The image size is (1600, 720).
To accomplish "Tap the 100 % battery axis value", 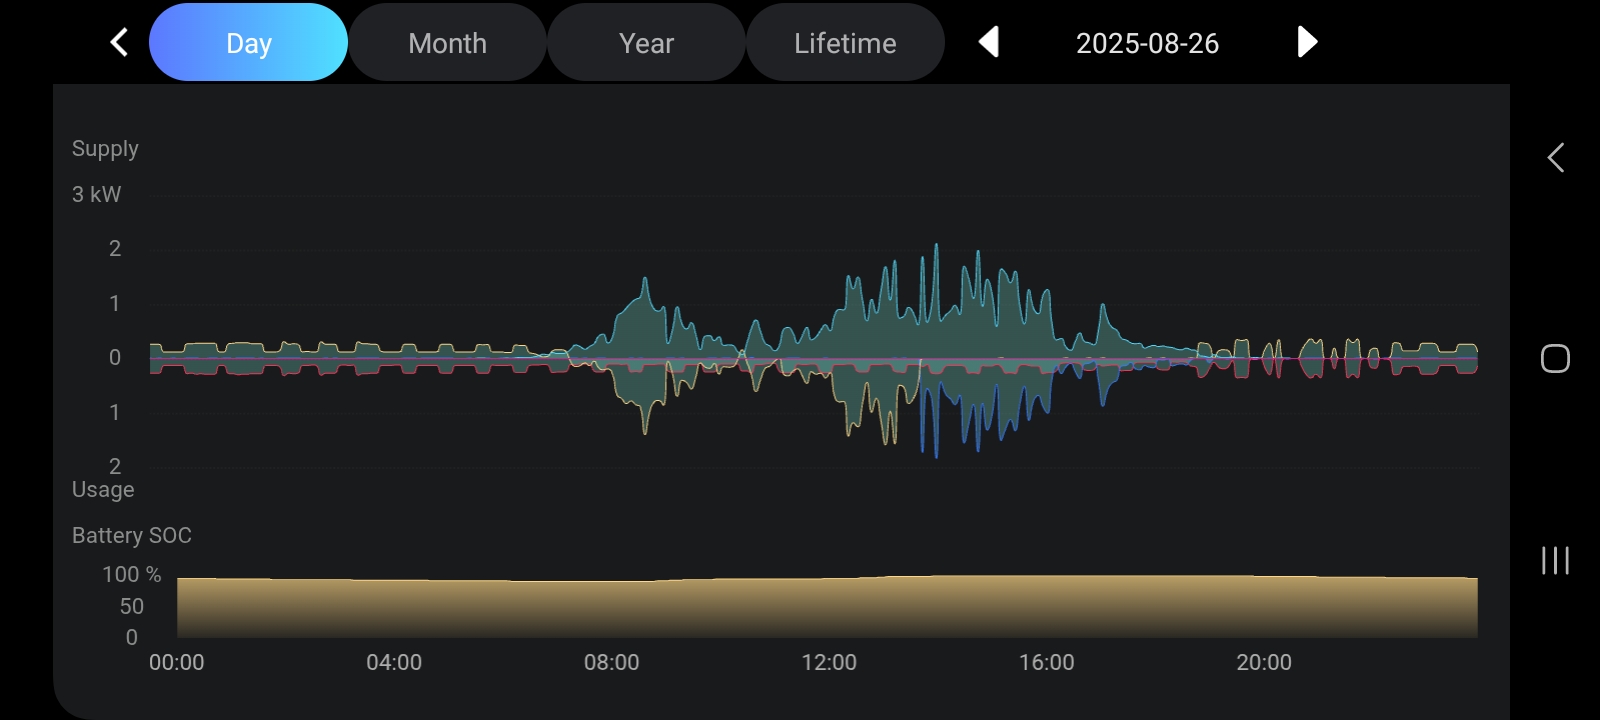I will point(131,574).
